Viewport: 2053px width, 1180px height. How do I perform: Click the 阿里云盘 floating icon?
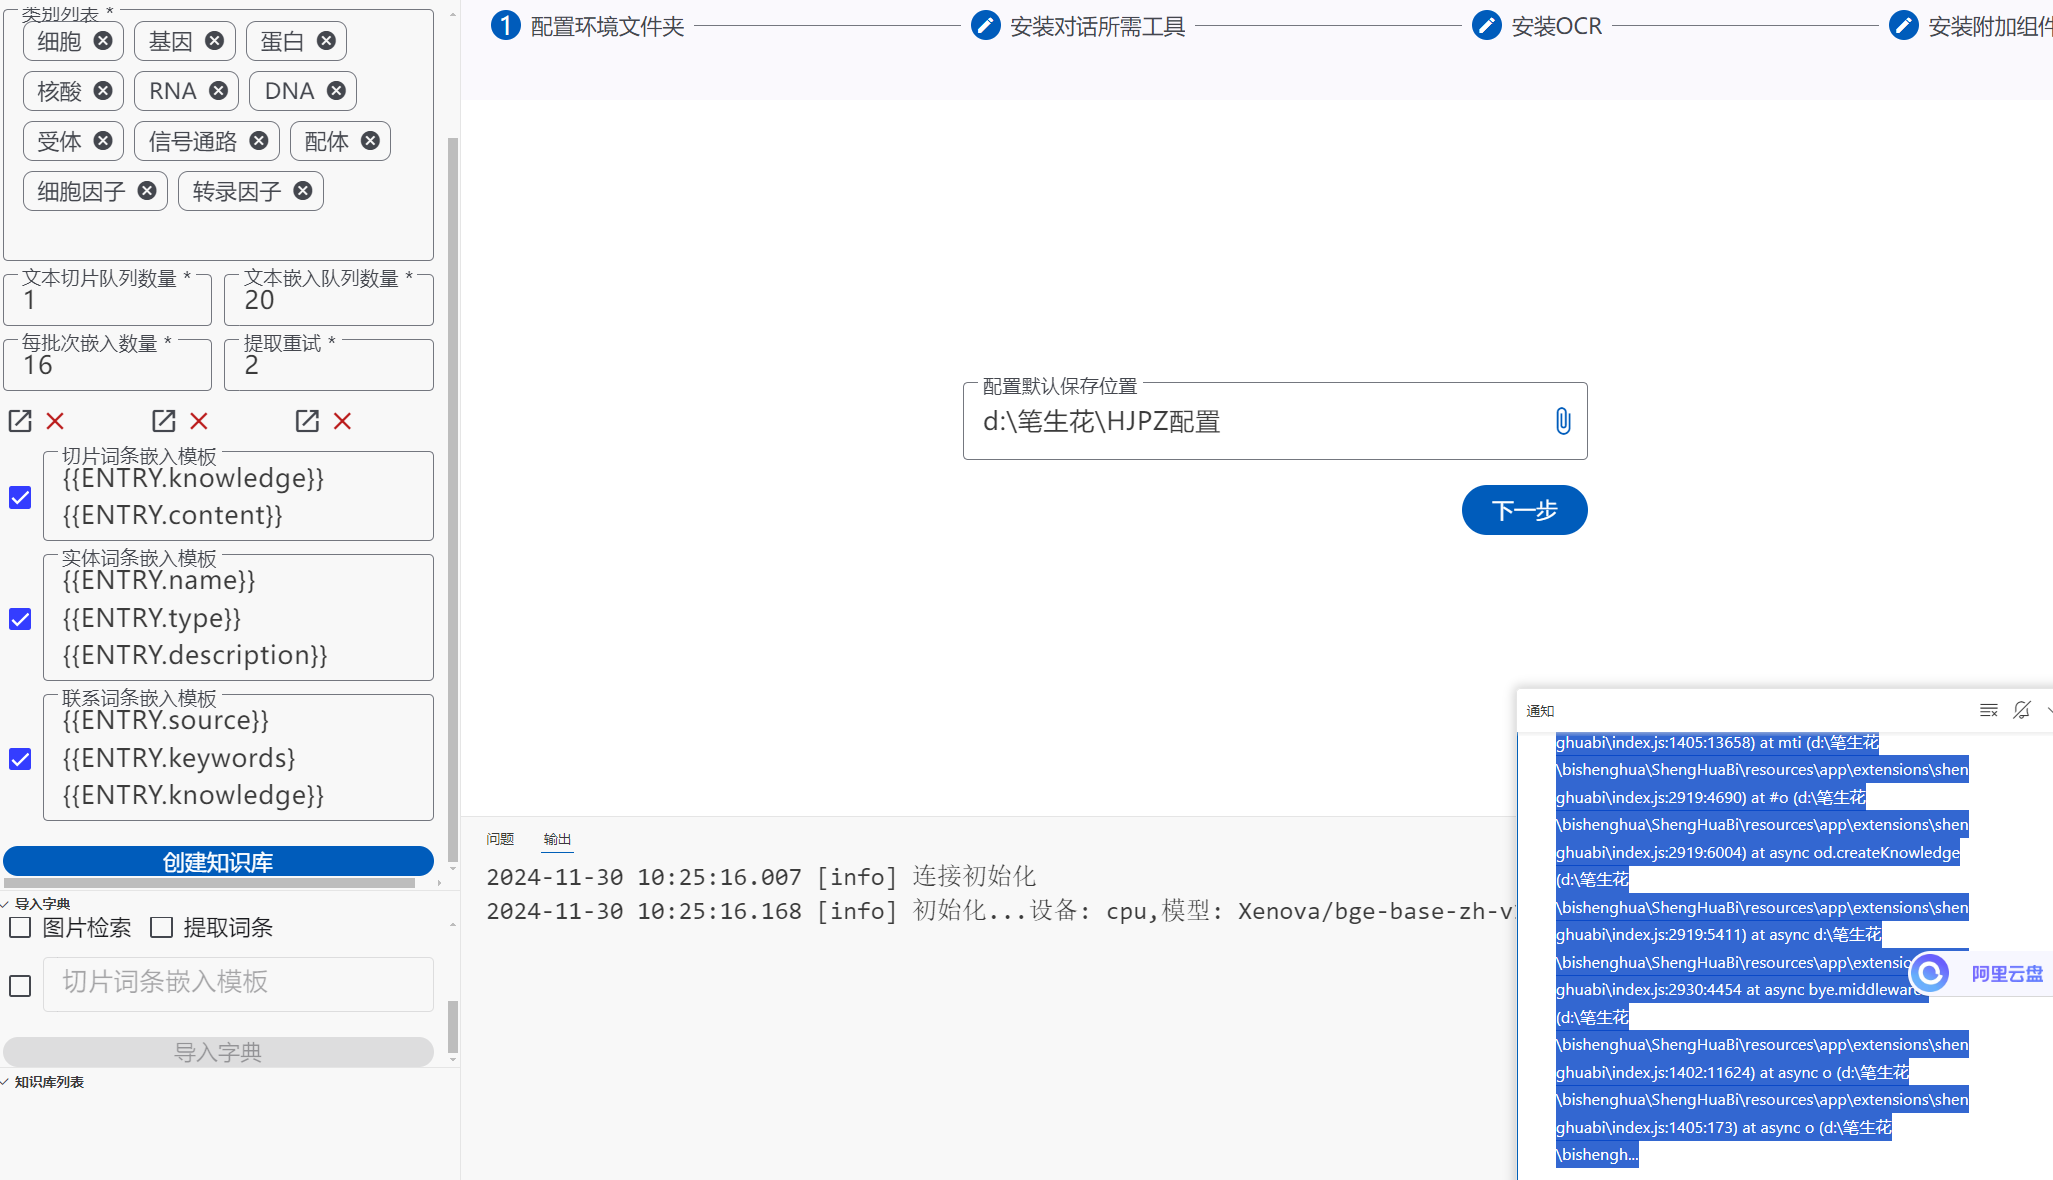pos(1930,973)
